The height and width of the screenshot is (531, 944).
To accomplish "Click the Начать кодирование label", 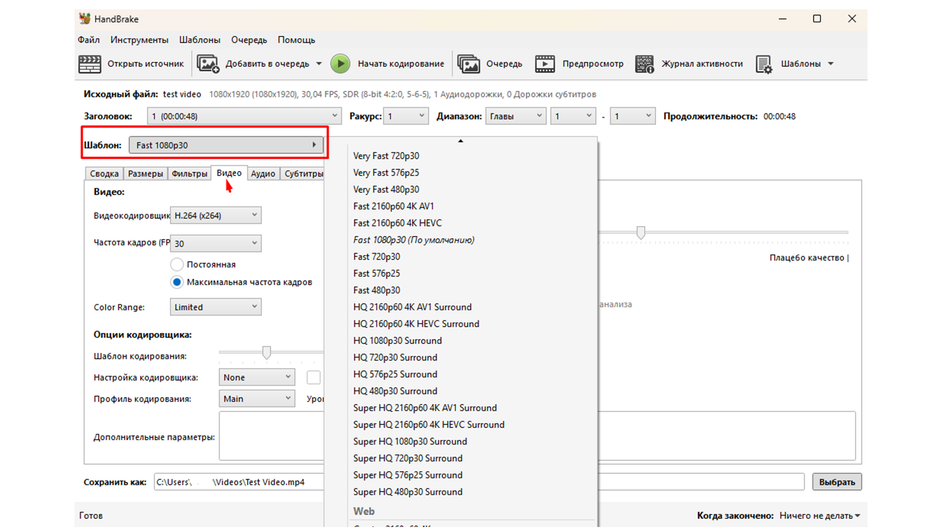I will [x=401, y=64].
